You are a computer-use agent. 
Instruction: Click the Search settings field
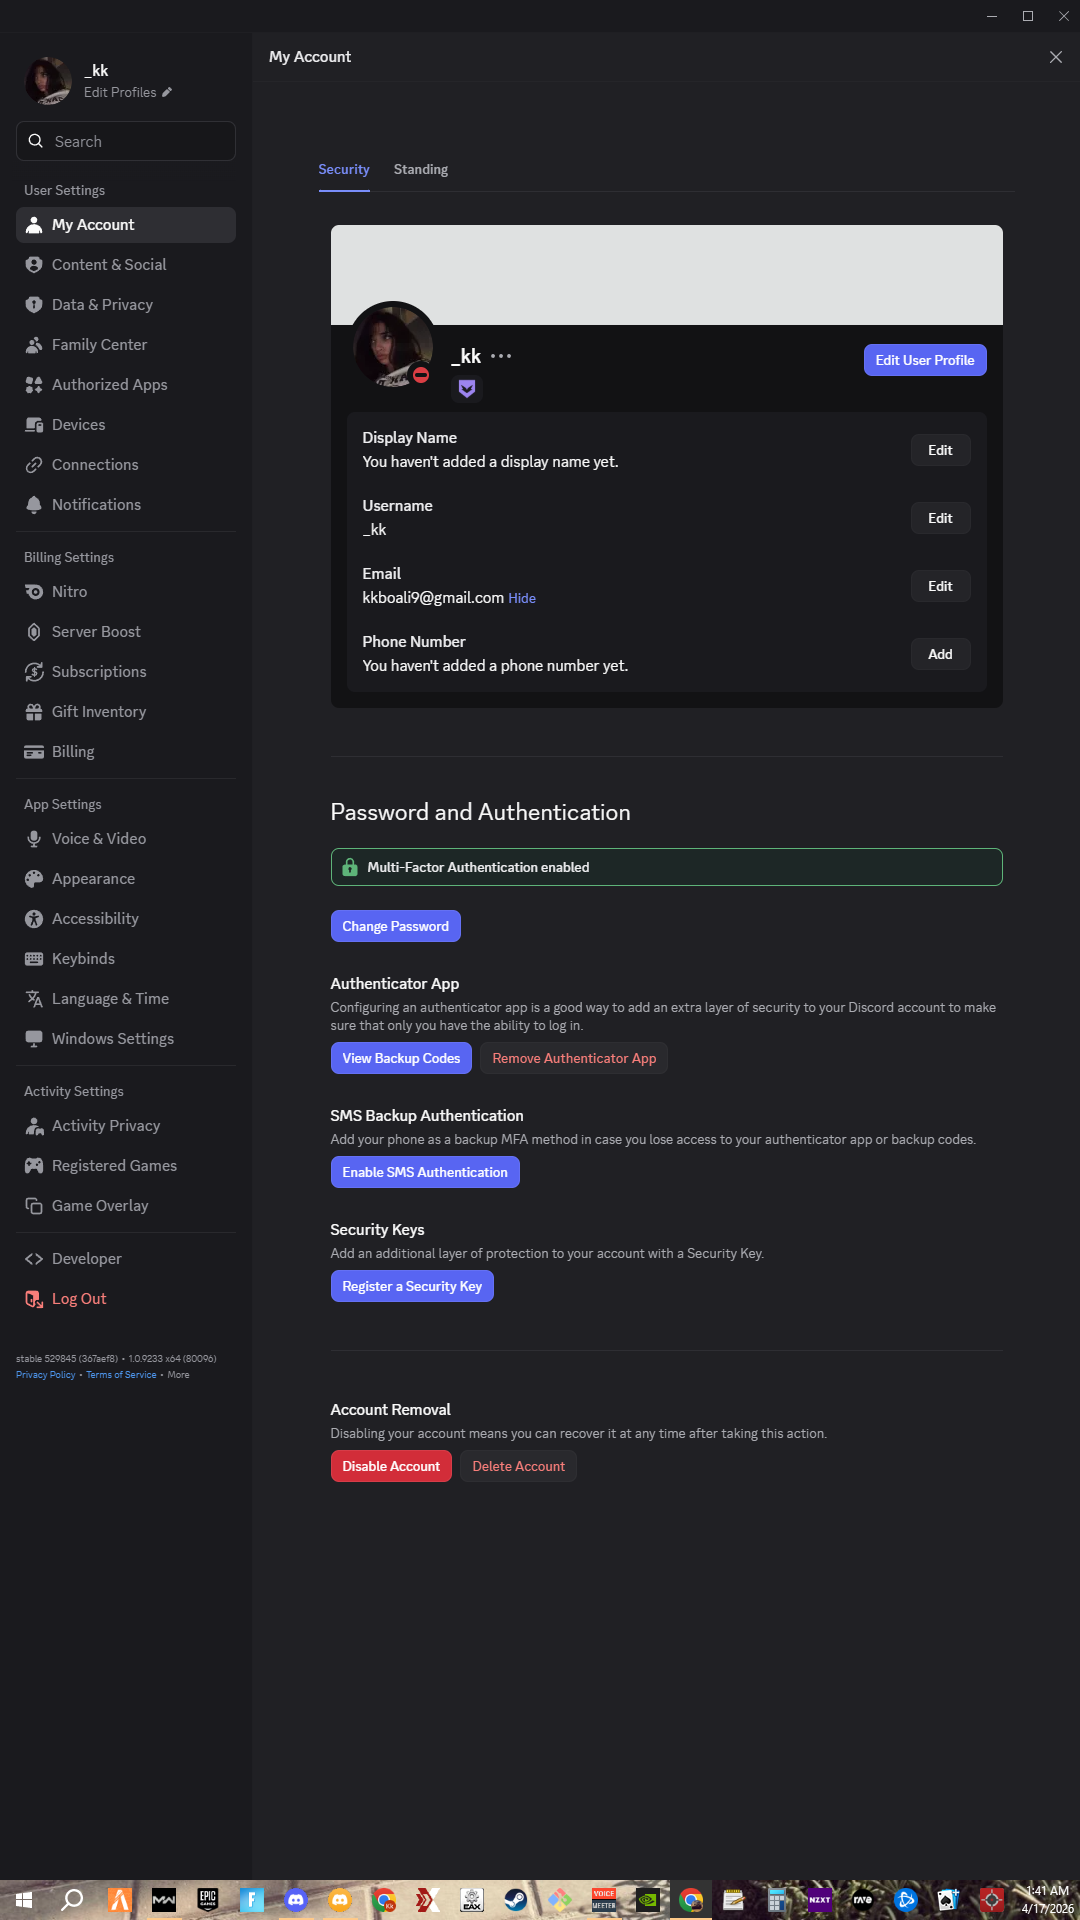point(126,141)
